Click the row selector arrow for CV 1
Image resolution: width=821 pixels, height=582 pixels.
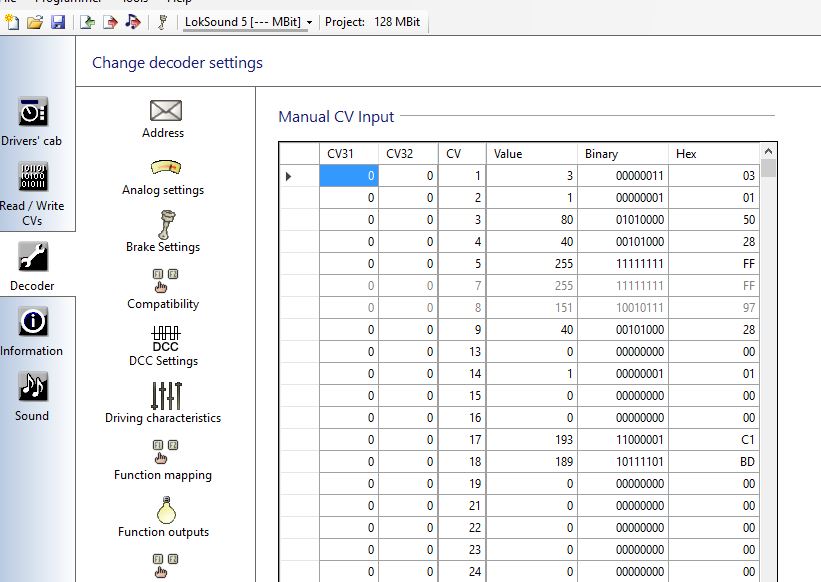tap(290, 176)
